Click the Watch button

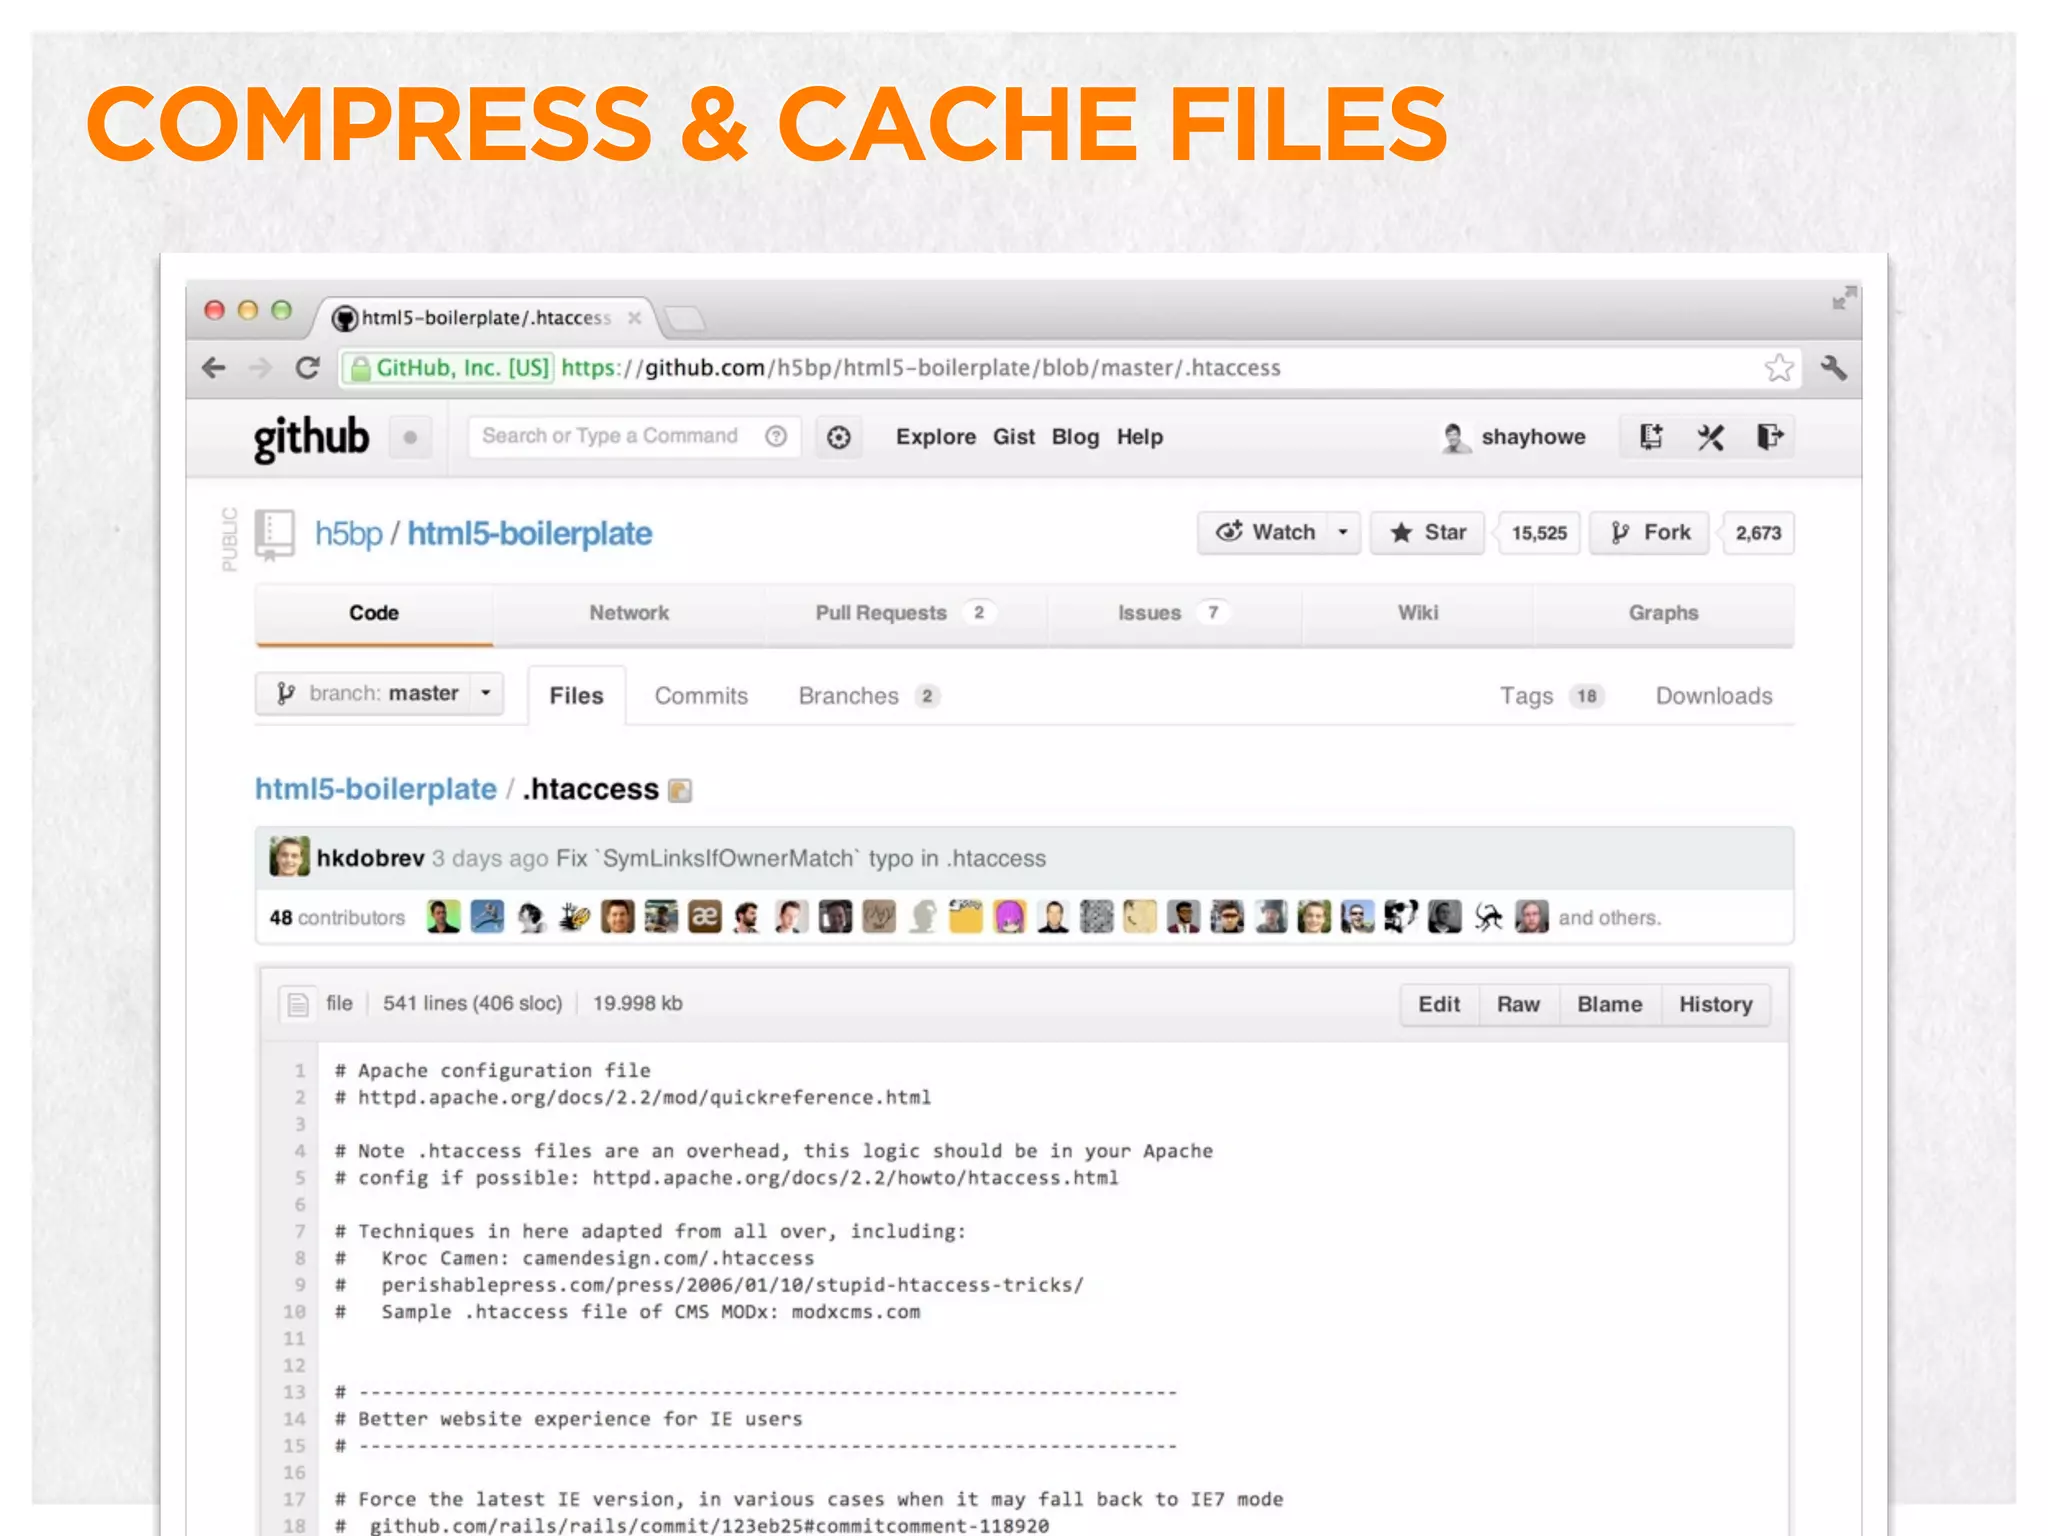[x=1264, y=533]
